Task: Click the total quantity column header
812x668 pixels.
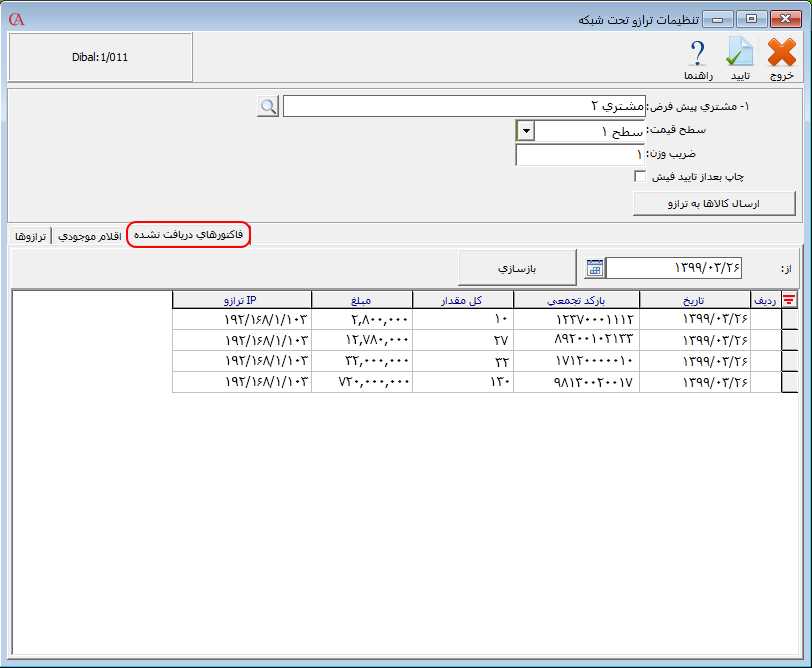Action: pos(462,299)
